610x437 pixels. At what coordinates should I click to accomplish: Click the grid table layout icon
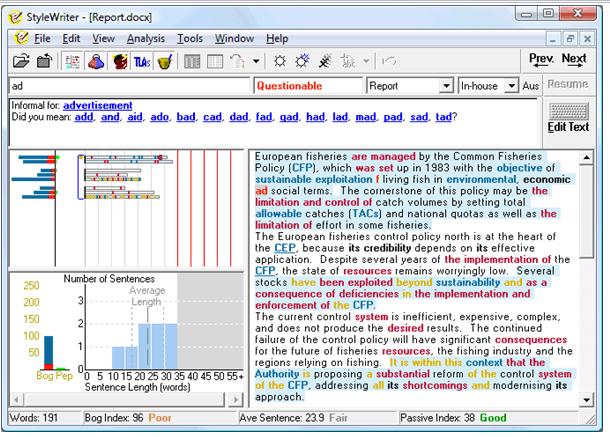coord(215,61)
